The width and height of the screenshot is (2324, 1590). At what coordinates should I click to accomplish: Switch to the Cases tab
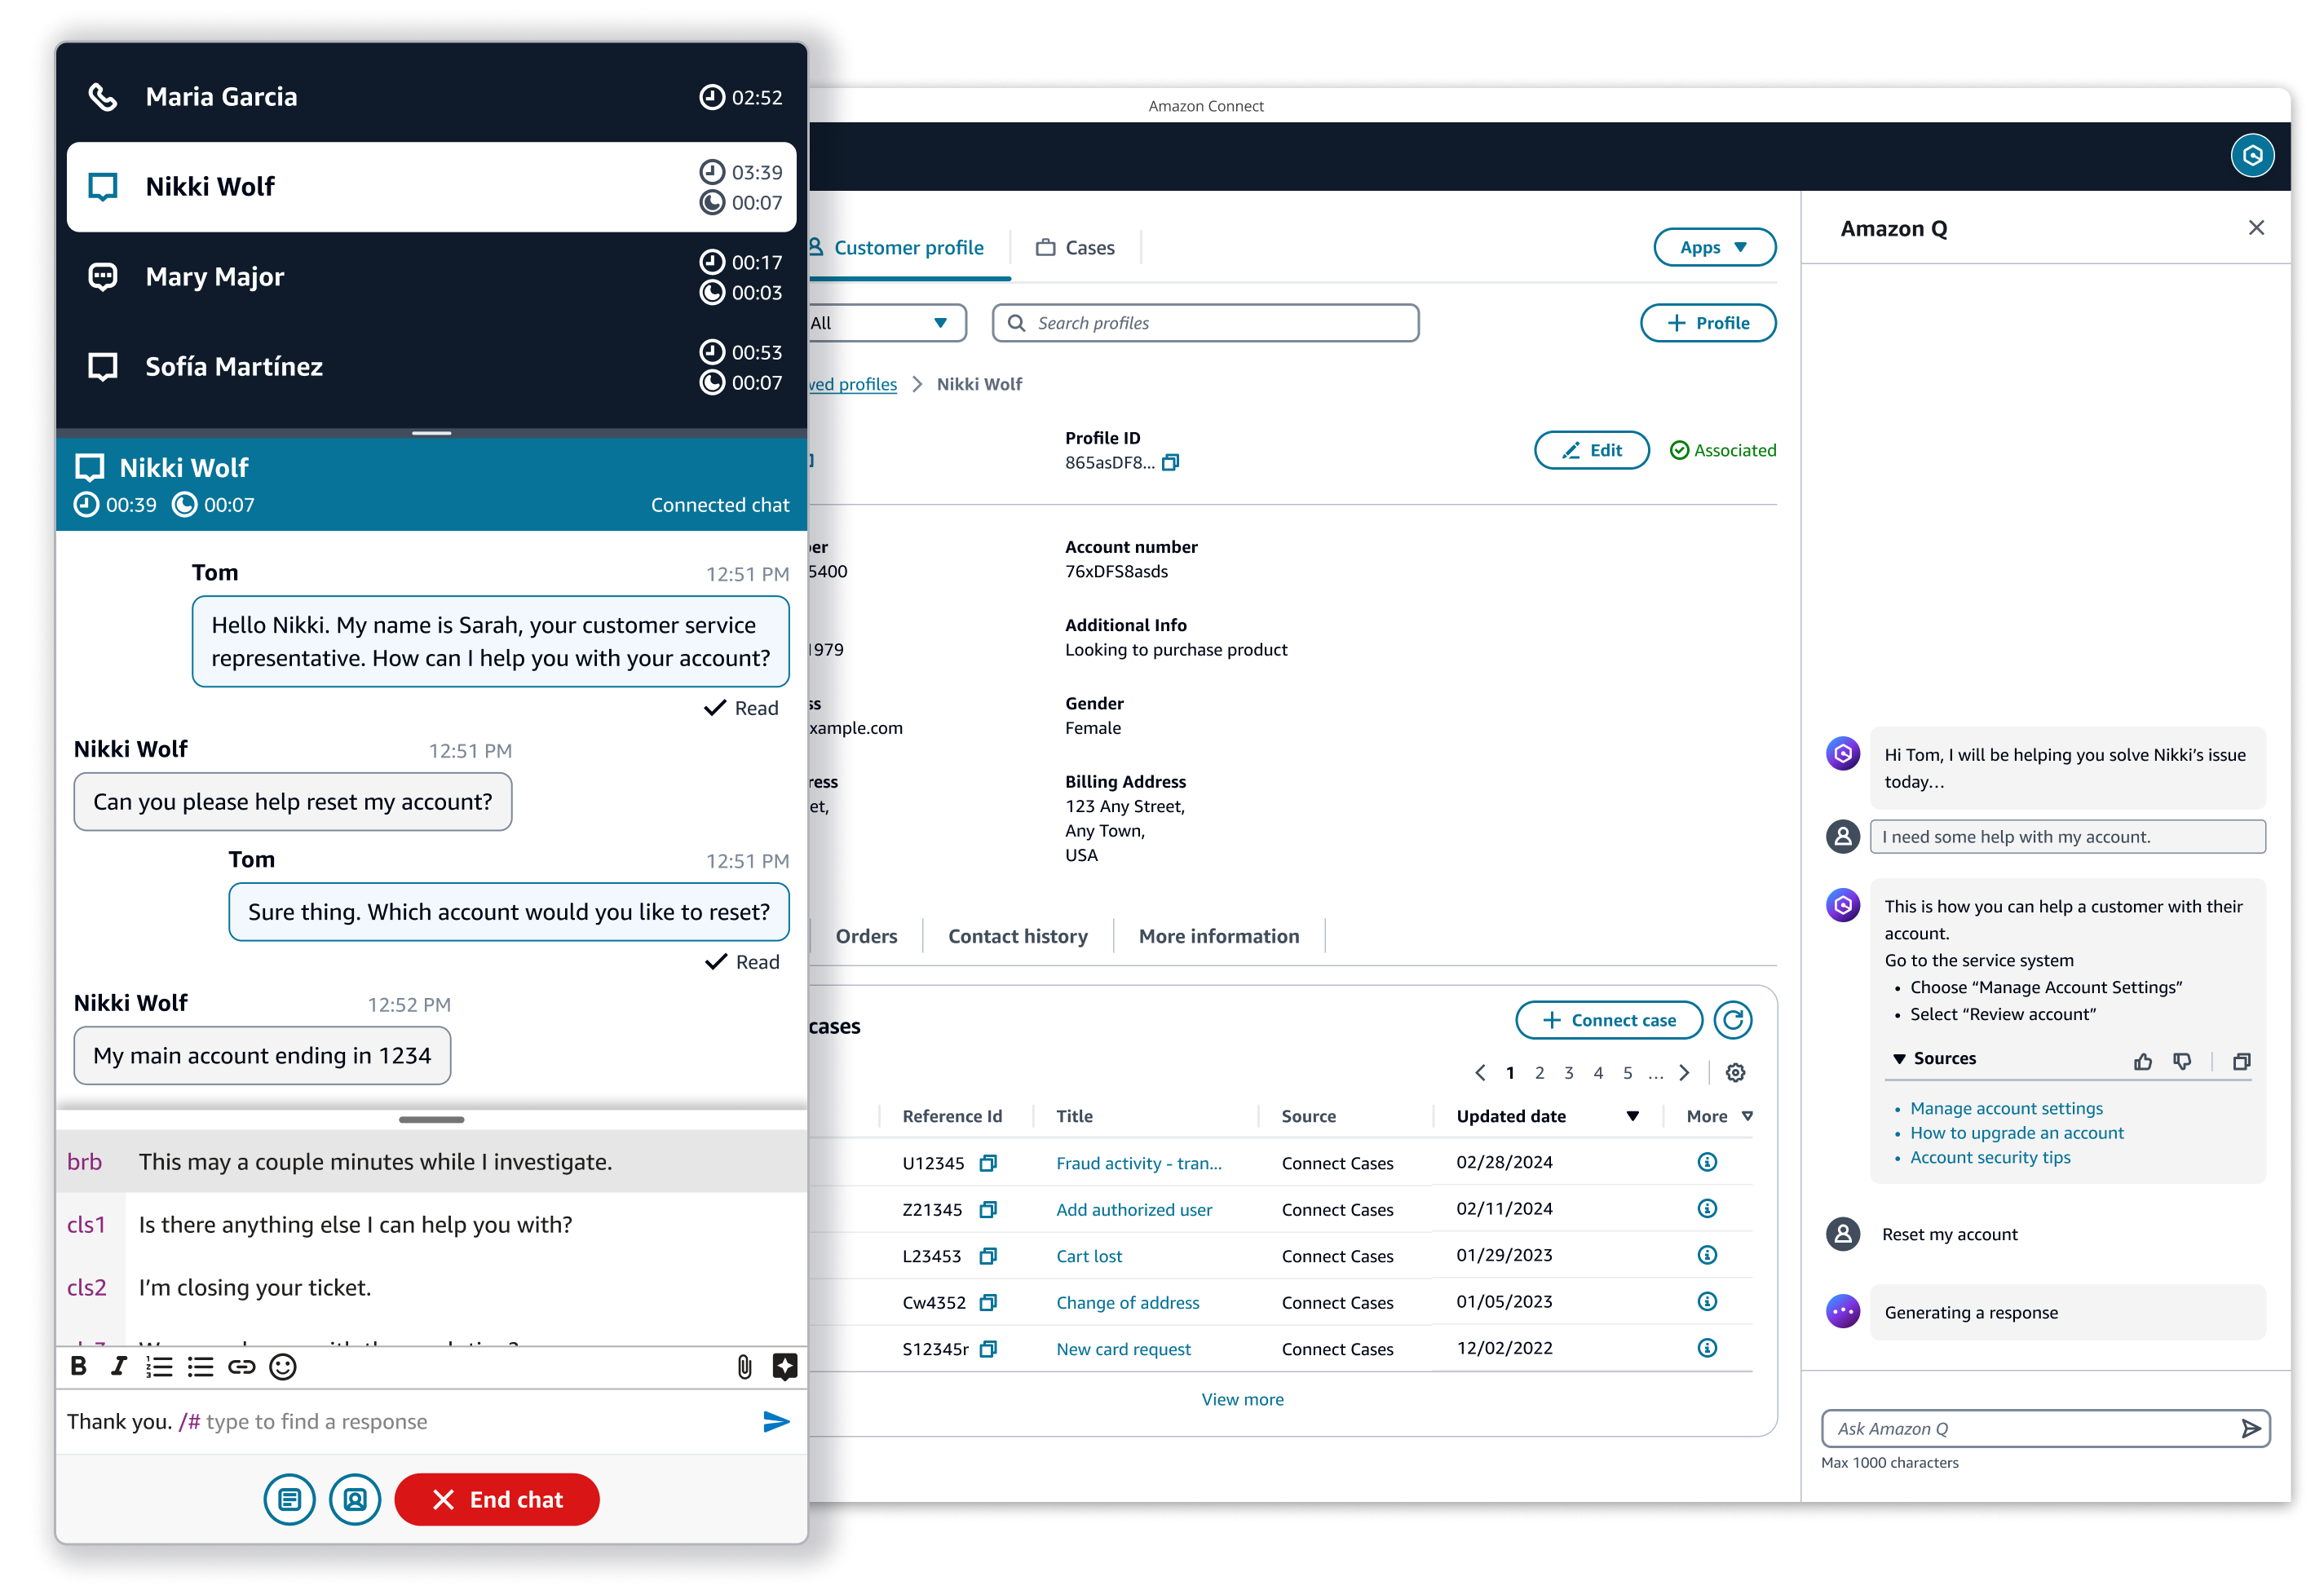coord(1075,247)
